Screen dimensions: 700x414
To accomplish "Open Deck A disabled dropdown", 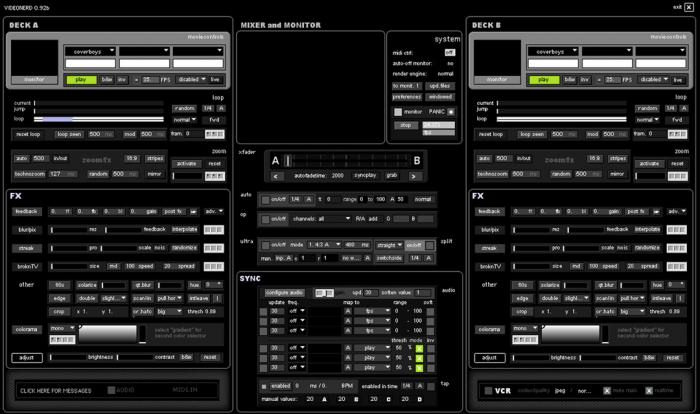I will tap(192, 79).
